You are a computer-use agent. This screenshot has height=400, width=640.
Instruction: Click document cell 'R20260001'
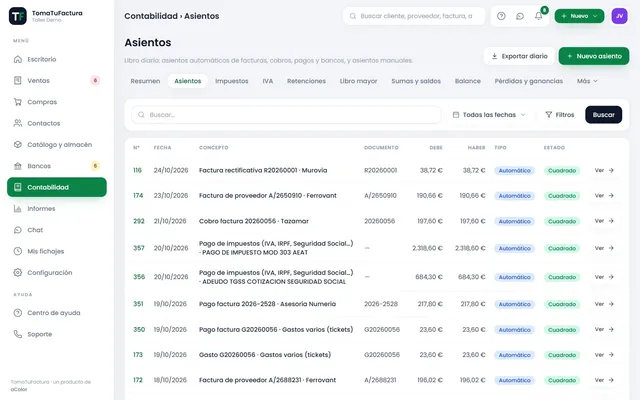tap(380, 170)
